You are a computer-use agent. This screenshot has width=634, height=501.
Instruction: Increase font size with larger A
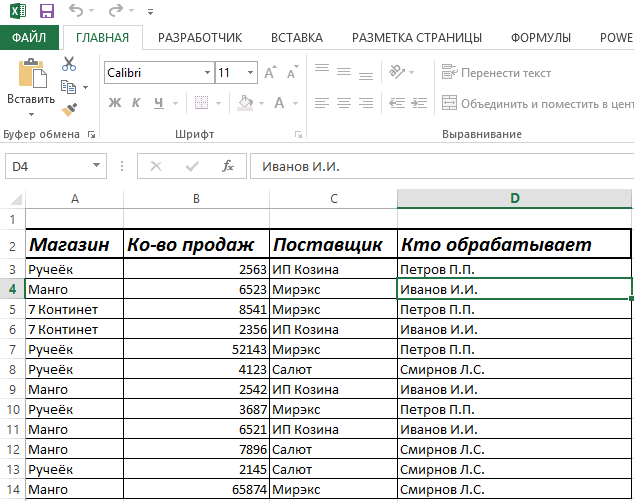(x=271, y=72)
